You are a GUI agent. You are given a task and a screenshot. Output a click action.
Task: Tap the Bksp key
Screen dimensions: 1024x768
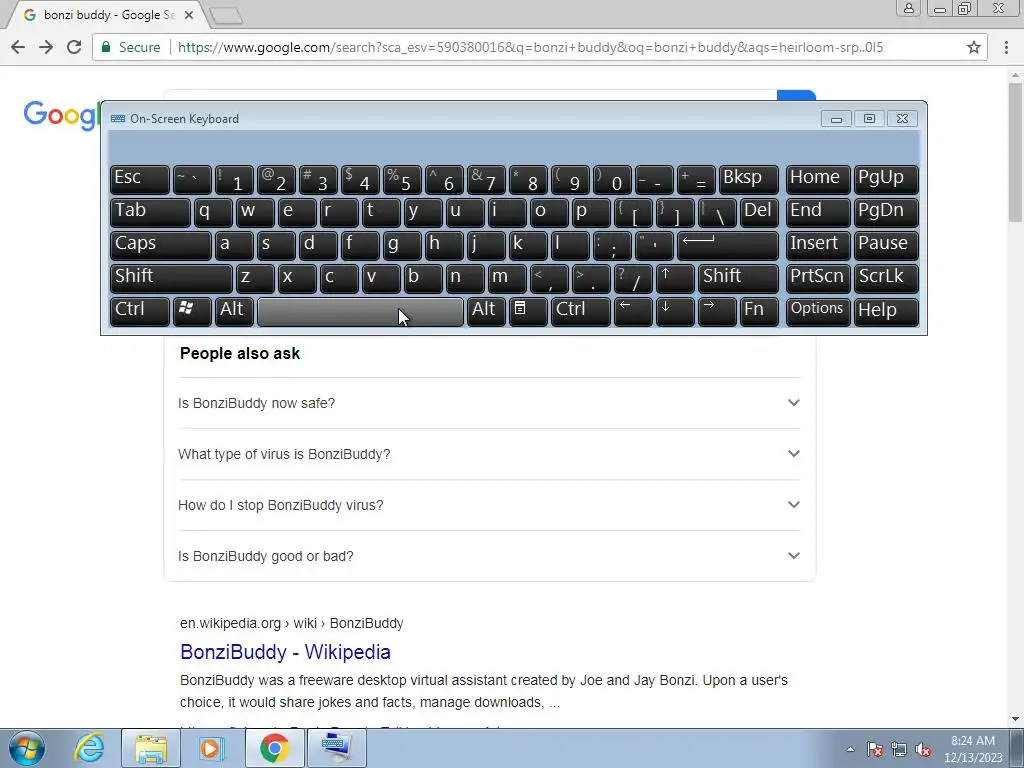pos(748,180)
